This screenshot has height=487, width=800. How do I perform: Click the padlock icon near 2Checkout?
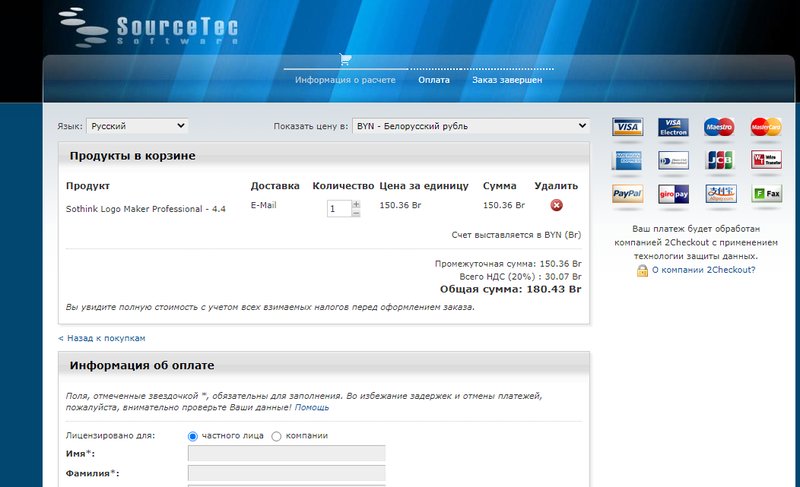tap(642, 270)
